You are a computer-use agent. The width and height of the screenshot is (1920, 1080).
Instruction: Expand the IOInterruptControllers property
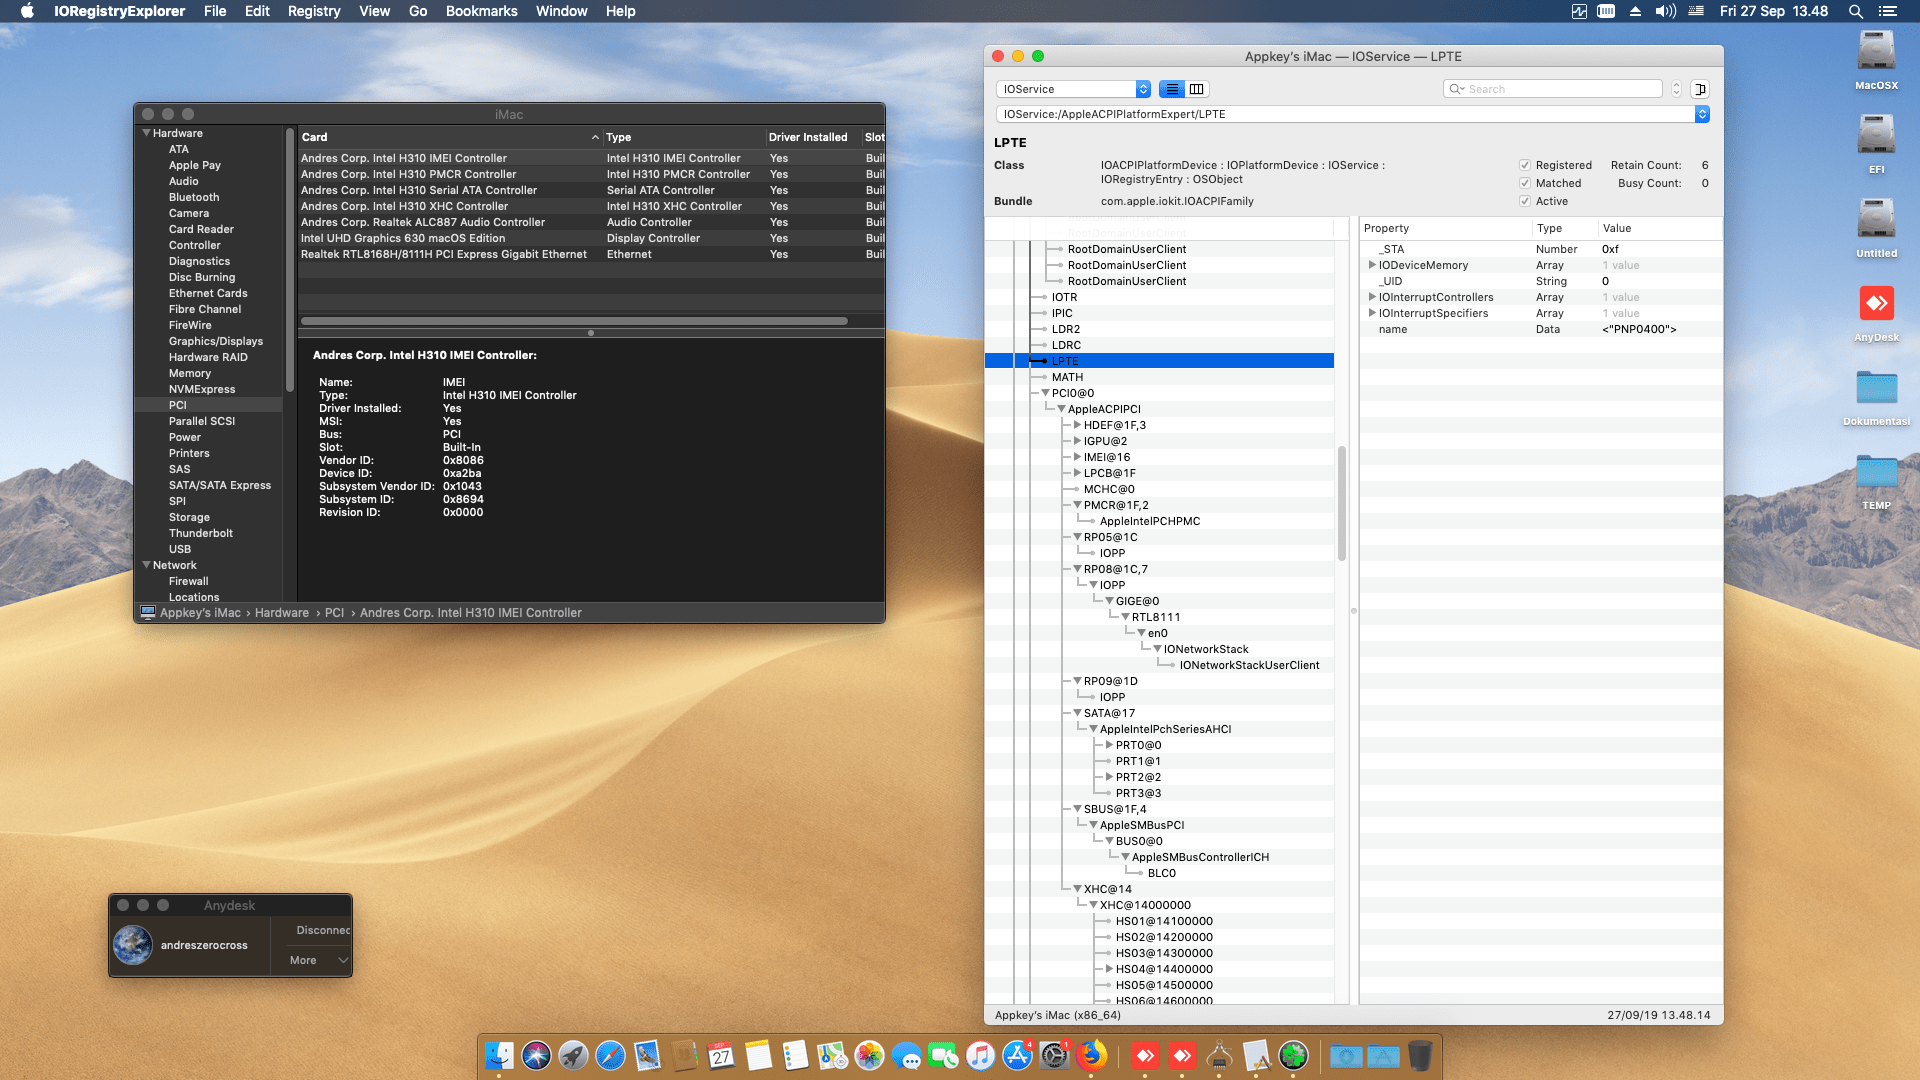coord(1372,297)
